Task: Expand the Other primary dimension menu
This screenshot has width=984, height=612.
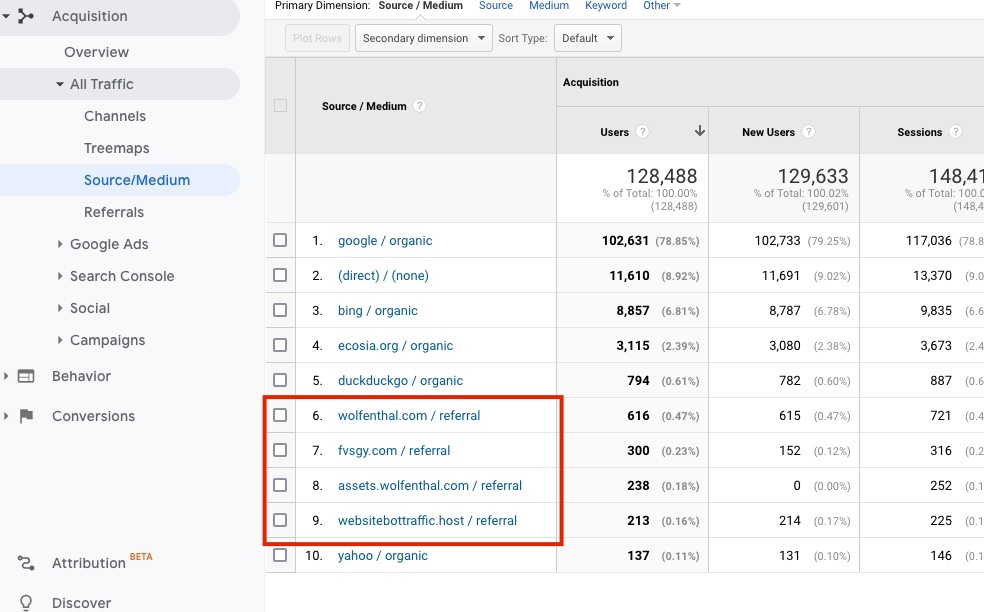Action: 661,6
